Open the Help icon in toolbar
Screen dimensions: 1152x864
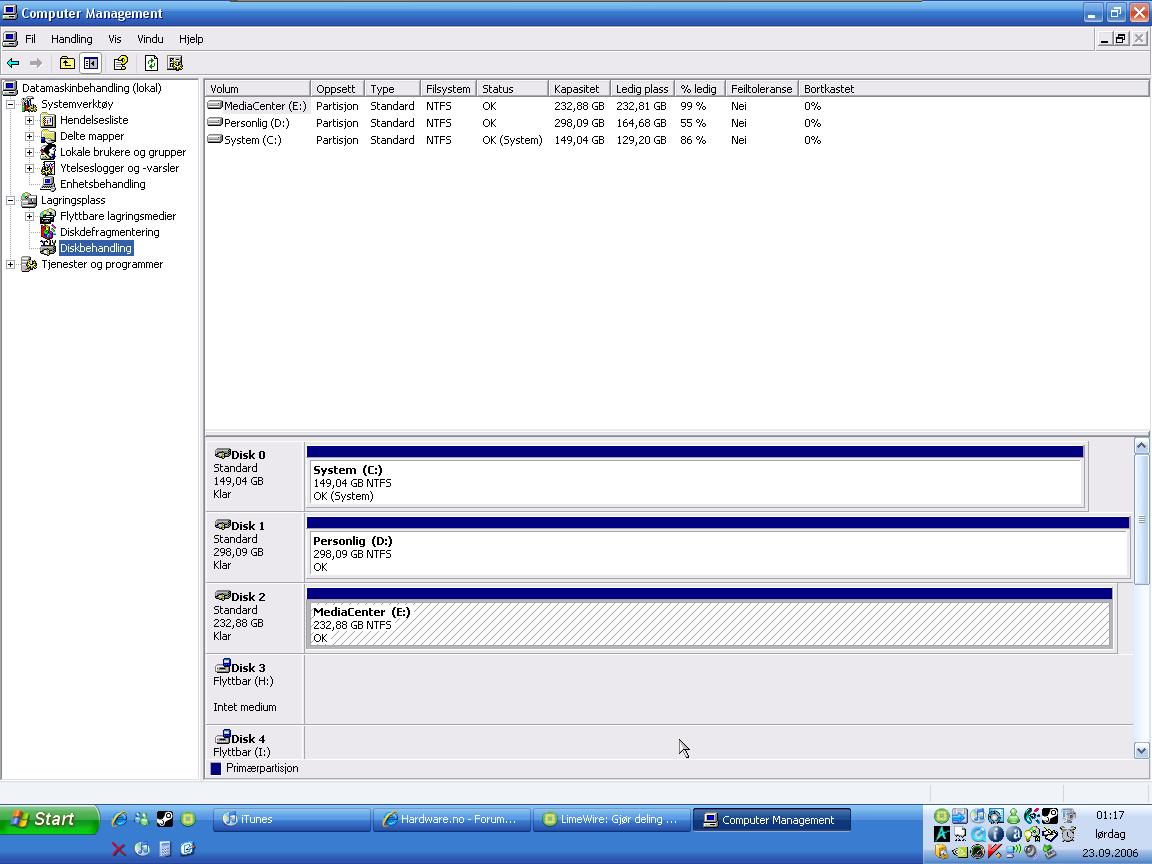coord(120,63)
